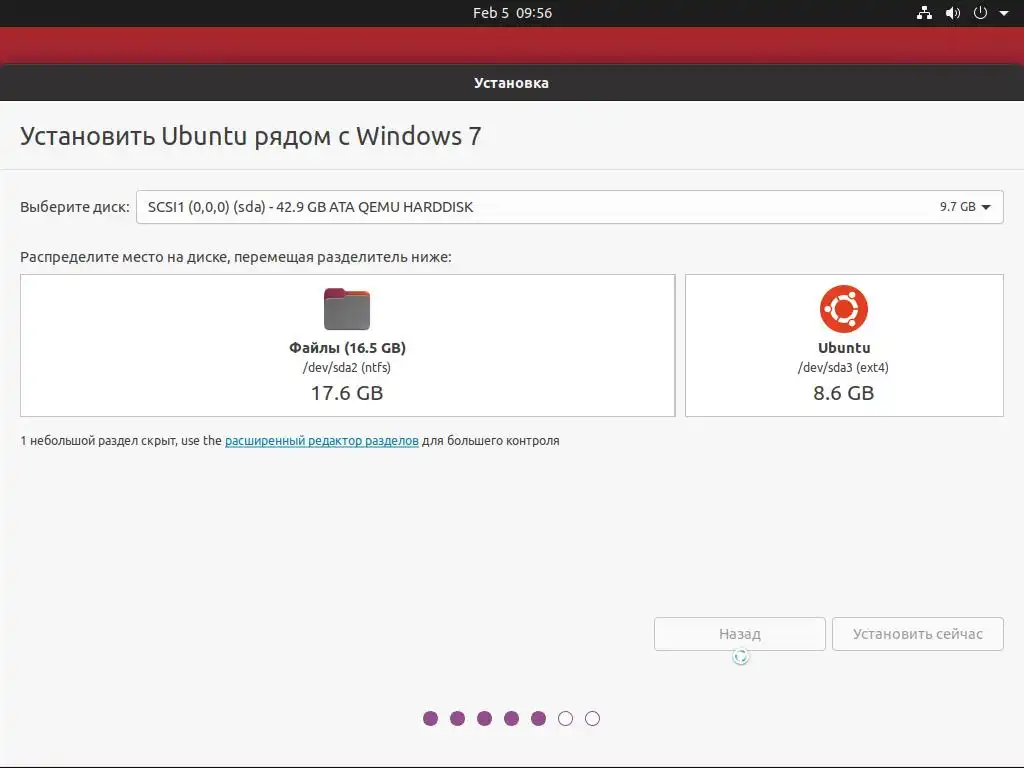Click the Назад button
The image size is (1024, 768).
click(740, 634)
